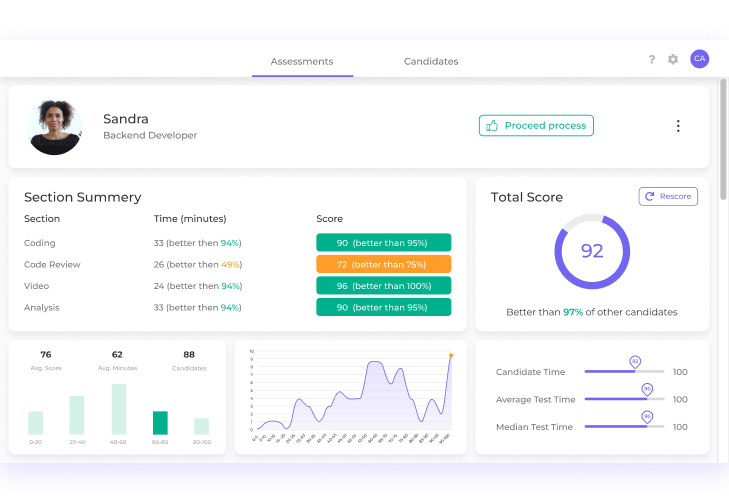
Task: Click the highlighted 60-80 bar in histogram
Action: (x=160, y=422)
